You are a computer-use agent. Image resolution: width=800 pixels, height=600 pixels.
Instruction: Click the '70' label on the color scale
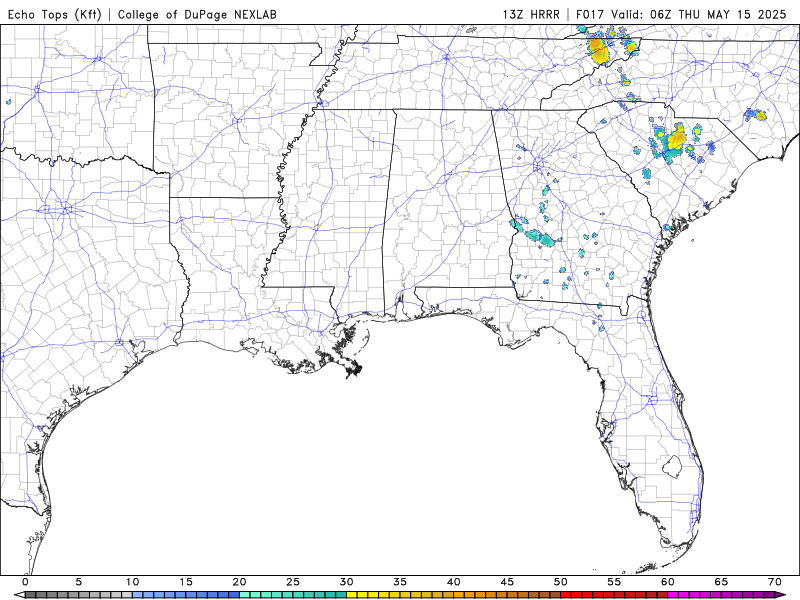pyautogui.click(x=775, y=582)
